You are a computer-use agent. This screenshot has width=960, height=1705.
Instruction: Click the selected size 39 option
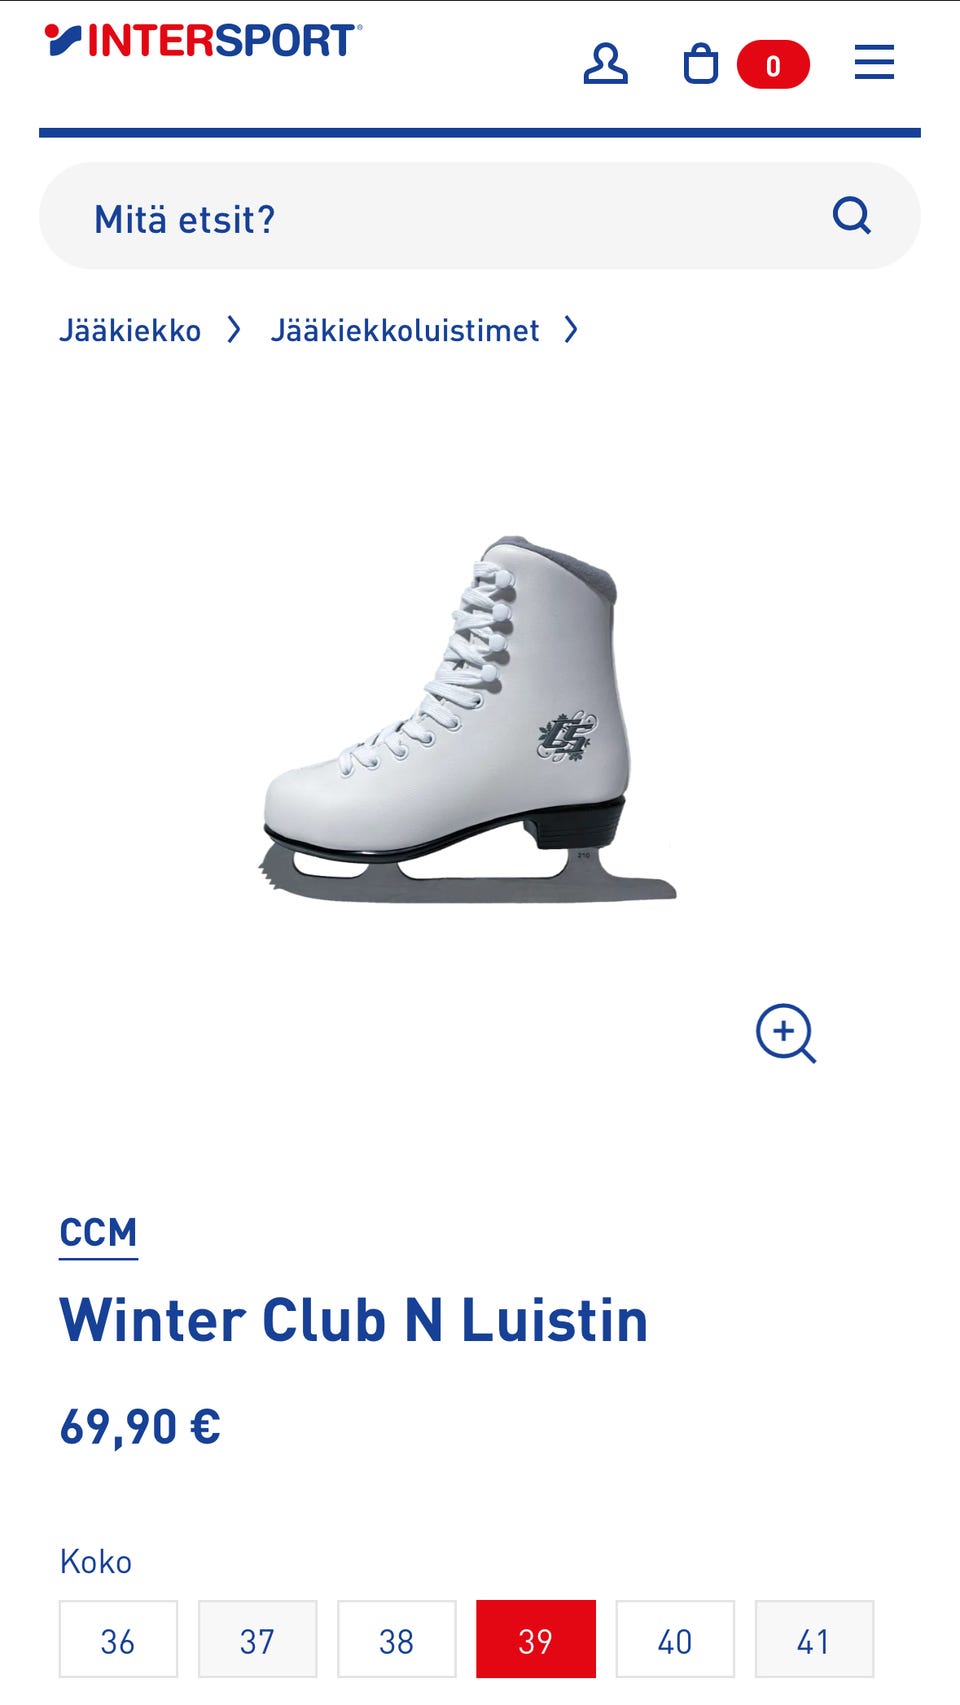point(536,1639)
